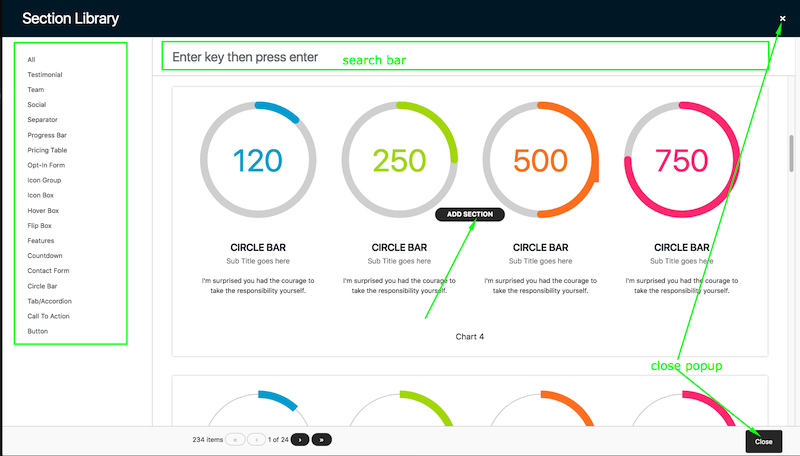This screenshot has width=800, height=456.
Task: Click the Section Library title
Action: [70, 18]
